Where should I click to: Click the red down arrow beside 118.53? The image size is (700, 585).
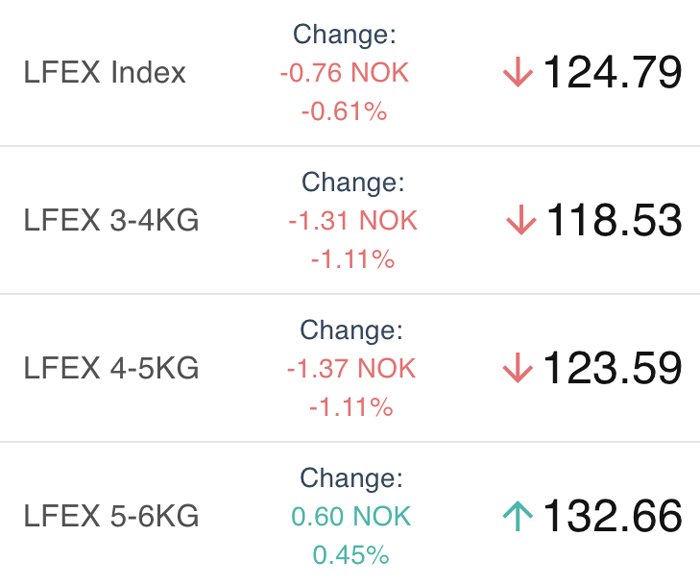[x=521, y=220]
